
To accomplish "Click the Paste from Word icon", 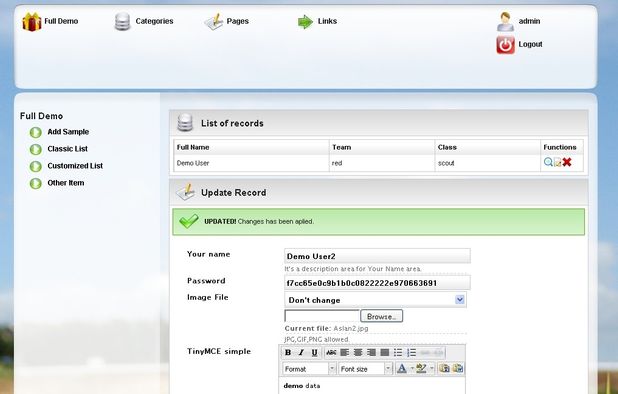I will [x=457, y=369].
